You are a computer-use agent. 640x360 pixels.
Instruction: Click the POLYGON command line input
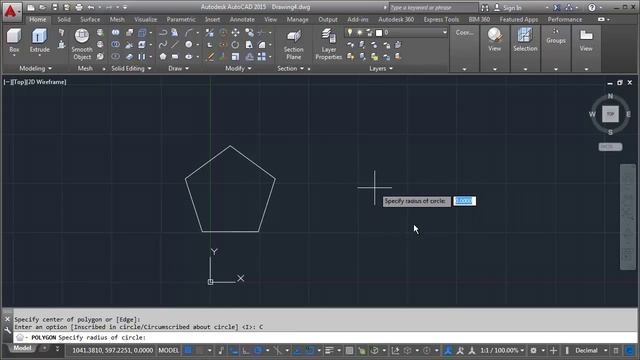[x=324, y=338]
